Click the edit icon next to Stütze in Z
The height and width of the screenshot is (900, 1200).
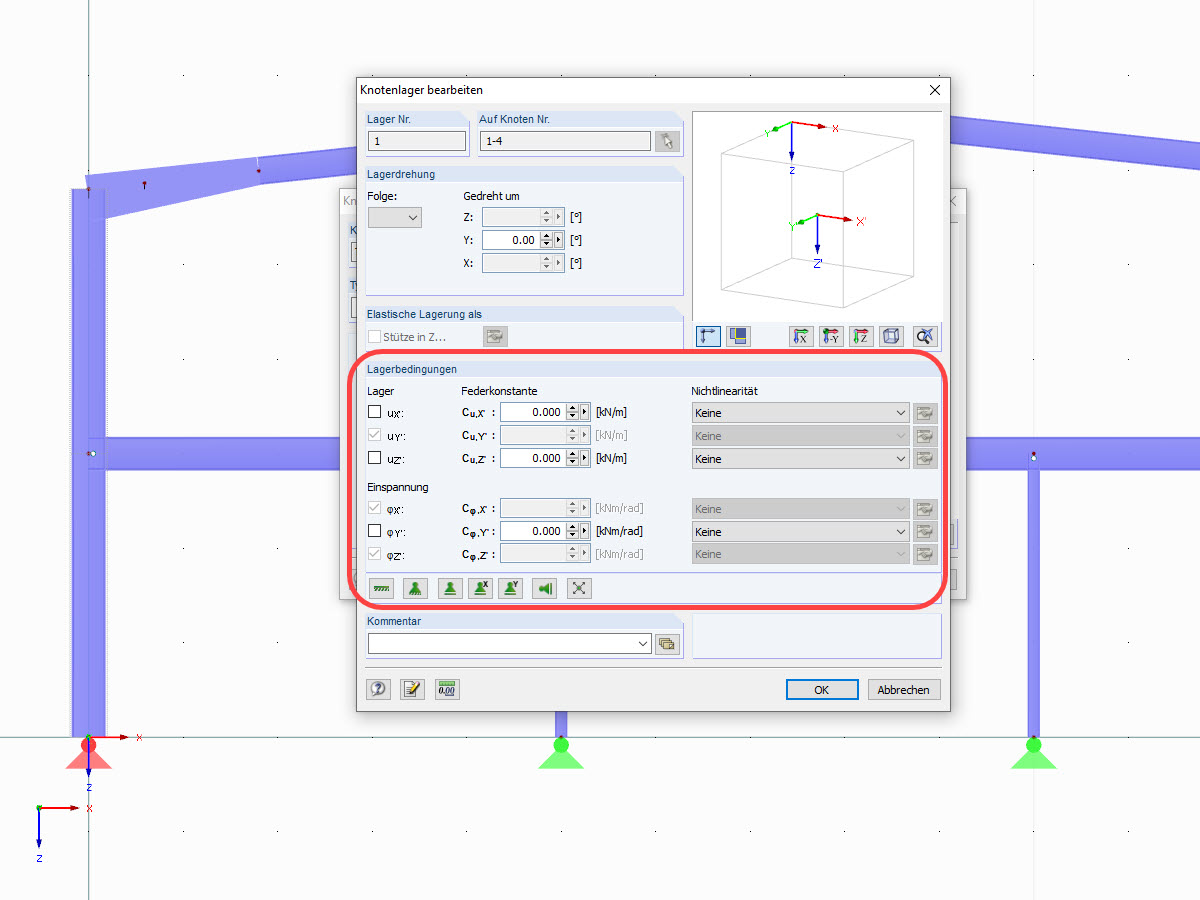pyautogui.click(x=495, y=337)
